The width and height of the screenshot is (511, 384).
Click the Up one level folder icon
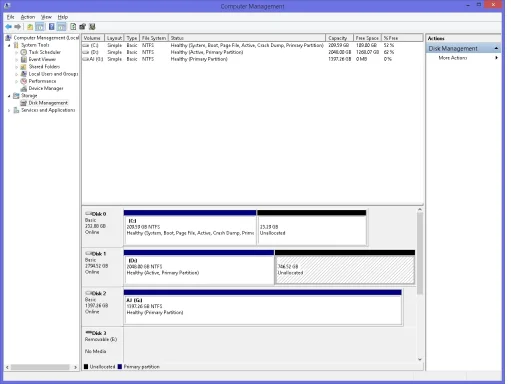30,27
